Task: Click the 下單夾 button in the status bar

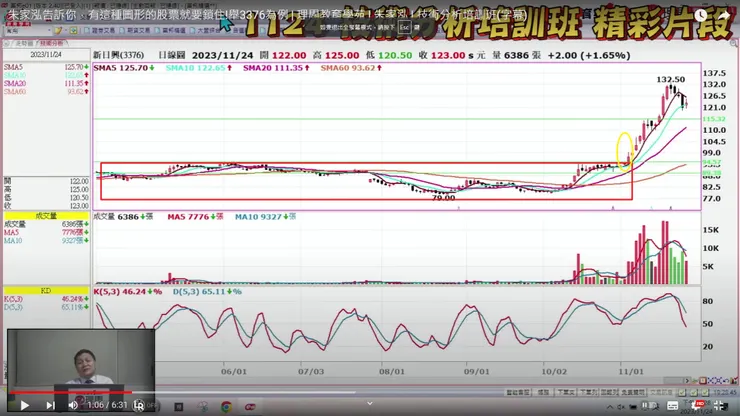Action: [x=565, y=392]
